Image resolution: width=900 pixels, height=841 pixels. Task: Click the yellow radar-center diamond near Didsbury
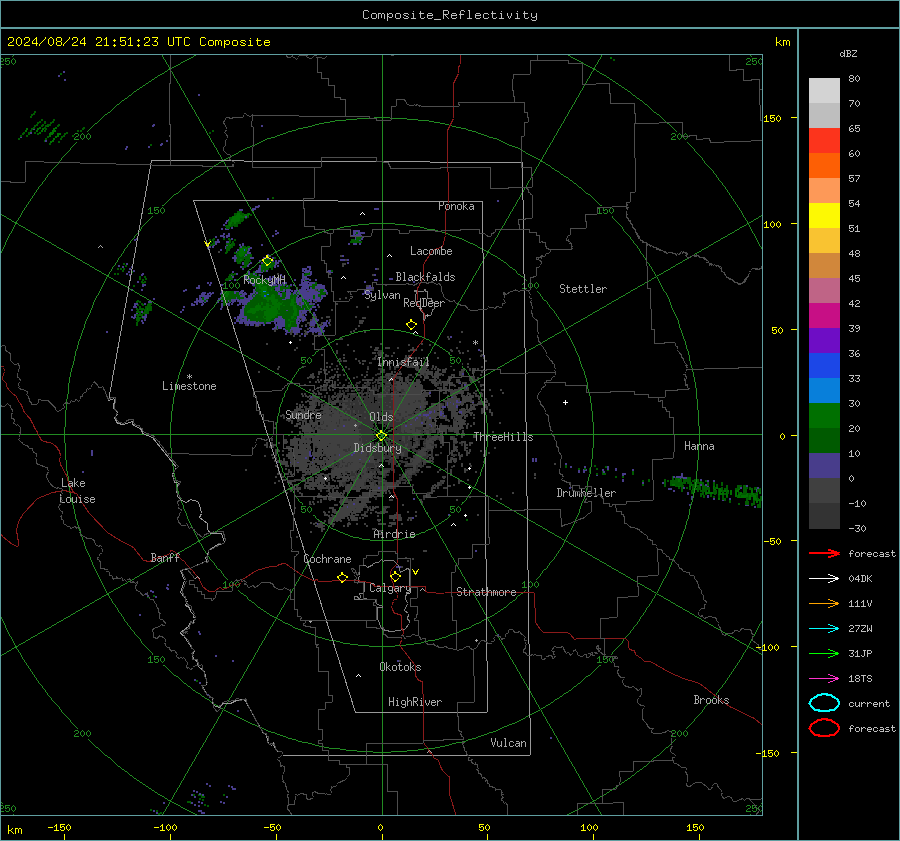point(381,435)
